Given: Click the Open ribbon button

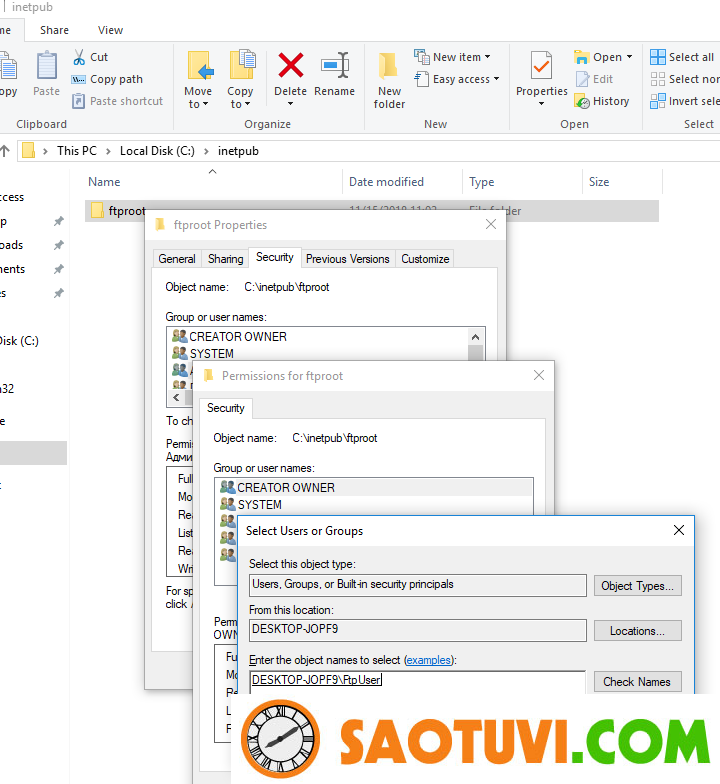Looking at the screenshot, I should 598,57.
